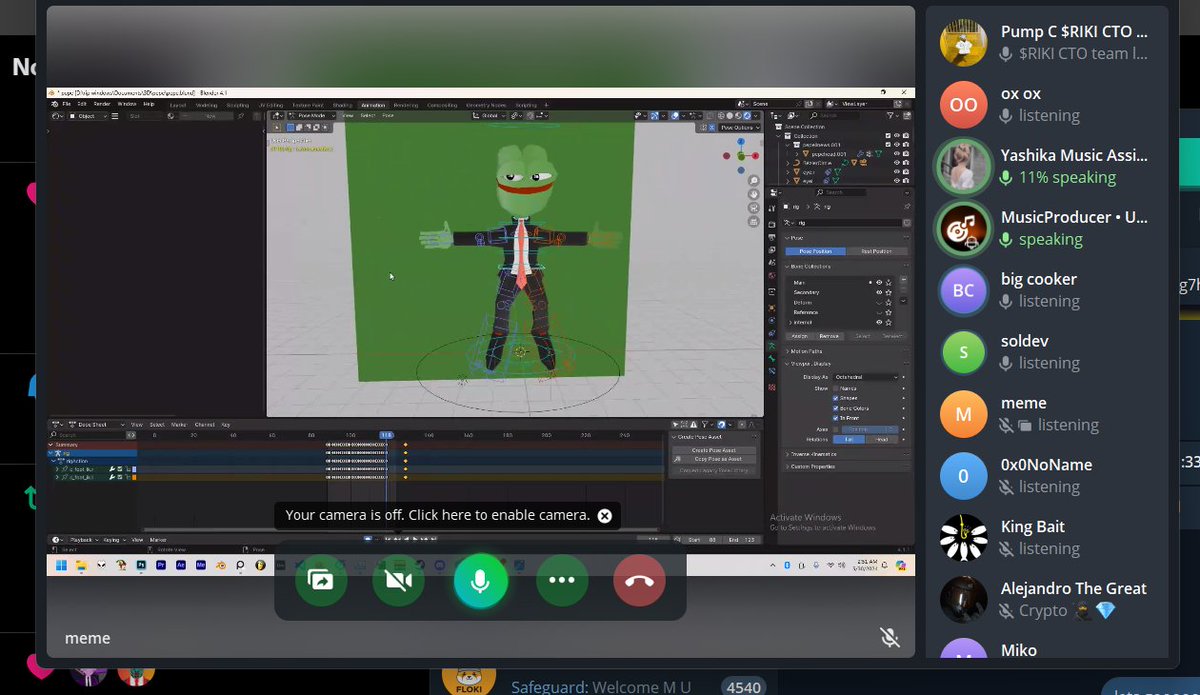The image size is (1200, 695).
Task: Click the muted mic icon on meme's video tile
Action: pos(889,637)
